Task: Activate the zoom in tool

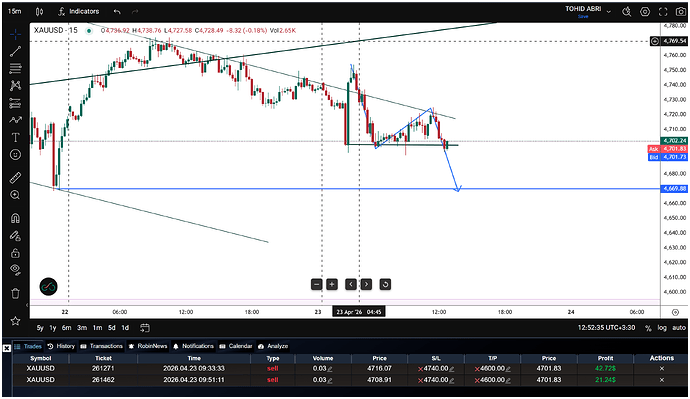Action: (15, 195)
